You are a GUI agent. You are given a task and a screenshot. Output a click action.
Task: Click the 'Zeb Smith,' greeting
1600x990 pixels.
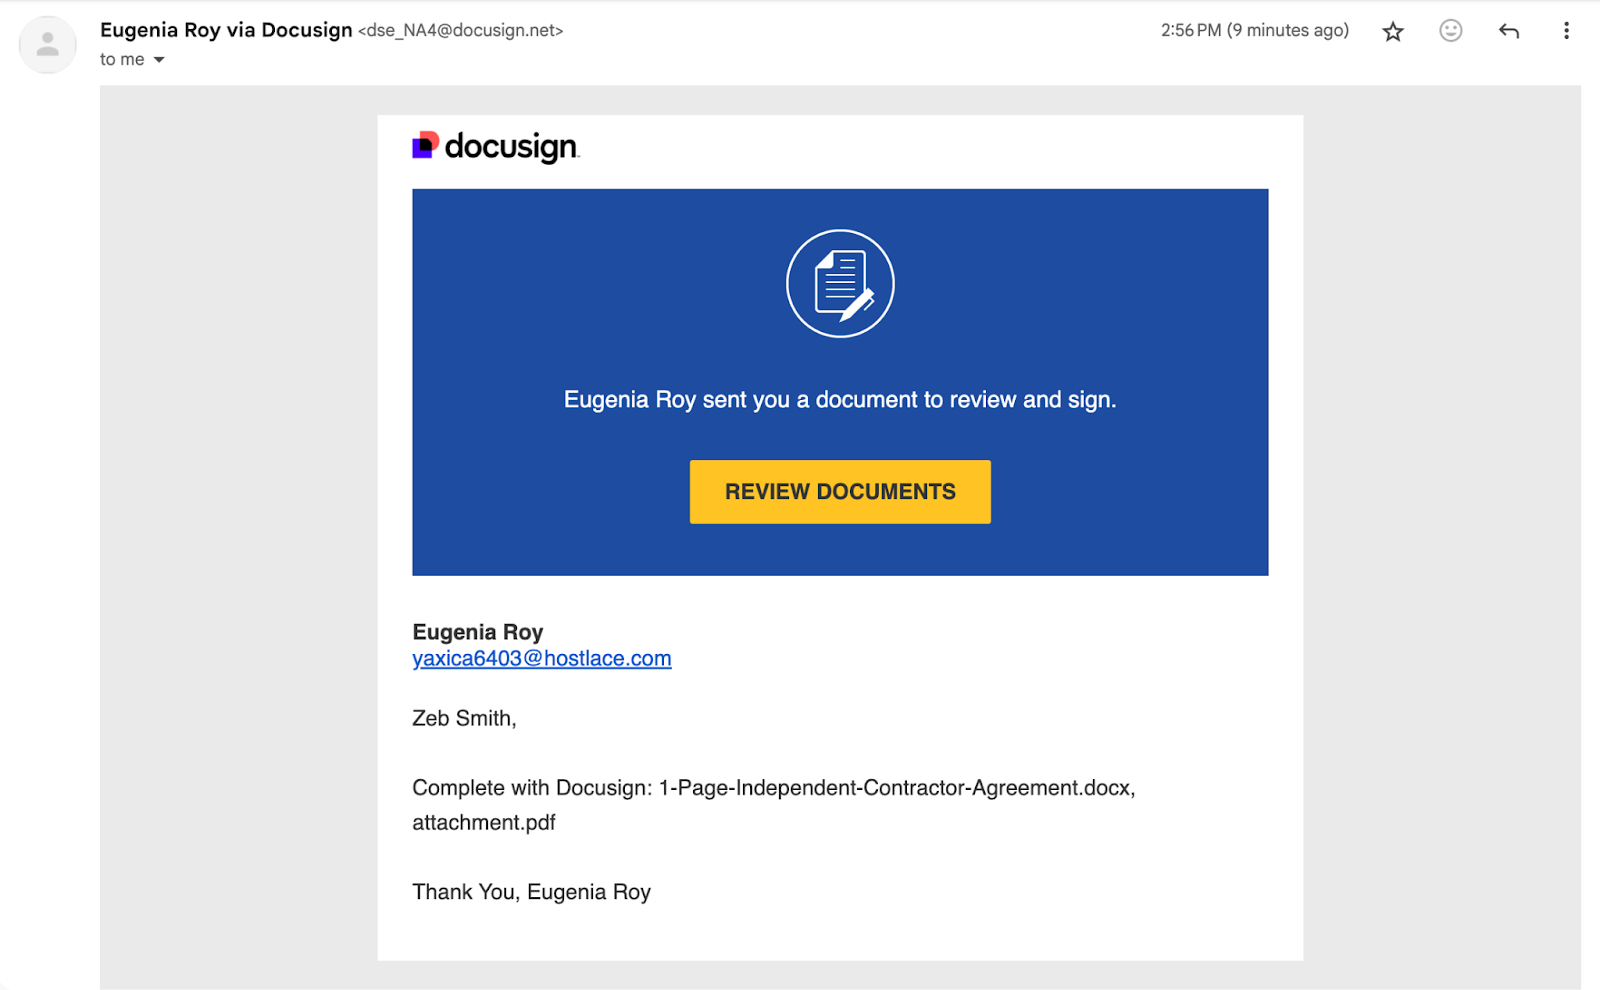point(464,718)
